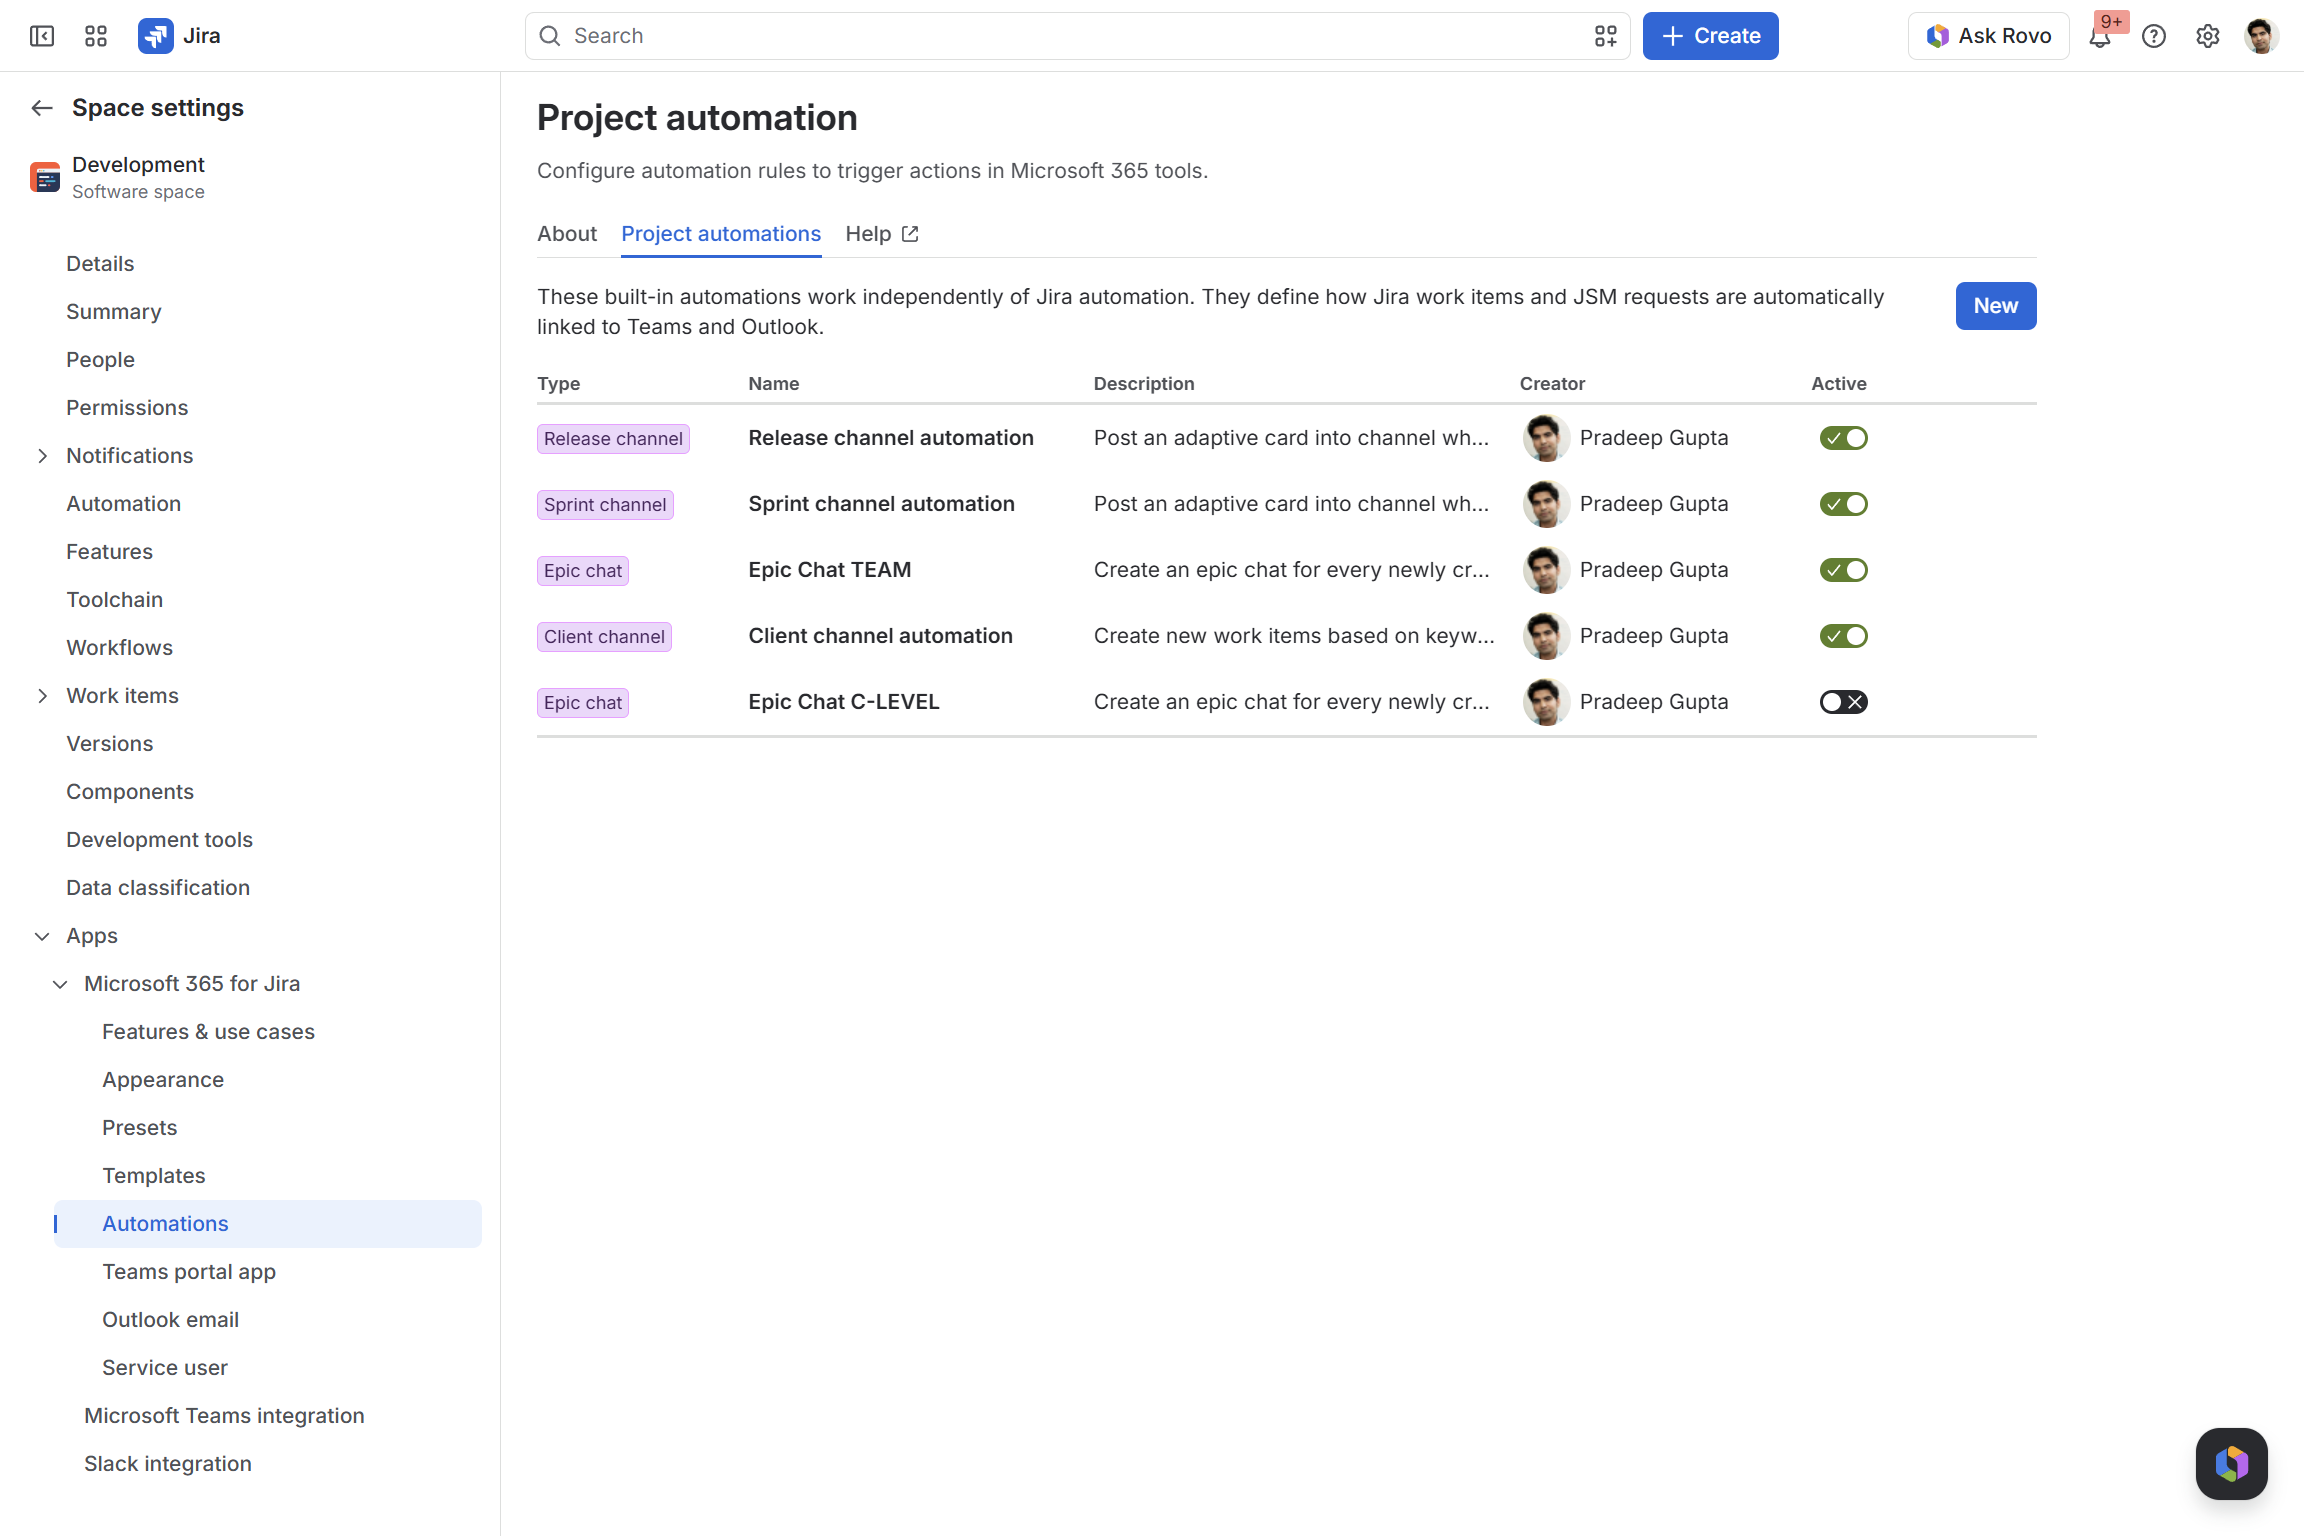Click Pradeep Gupta avatar in Client channel row
Viewport: 2304px width, 1536px height.
[x=1546, y=636]
